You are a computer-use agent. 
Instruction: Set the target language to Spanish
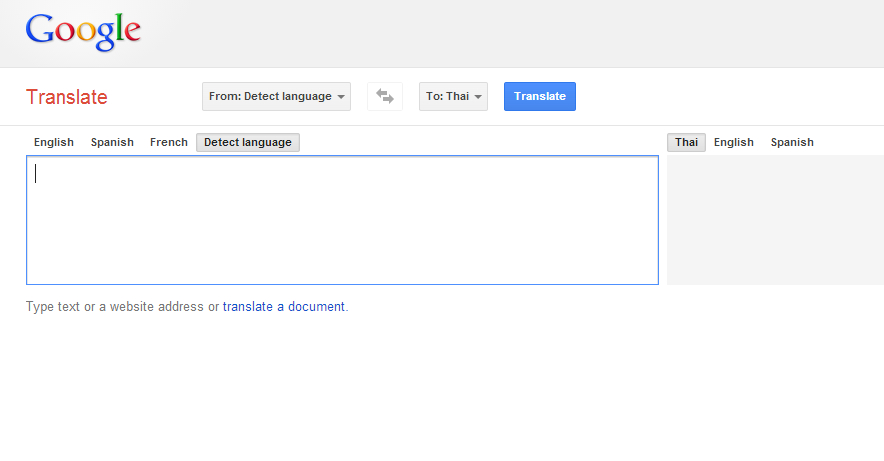point(792,142)
